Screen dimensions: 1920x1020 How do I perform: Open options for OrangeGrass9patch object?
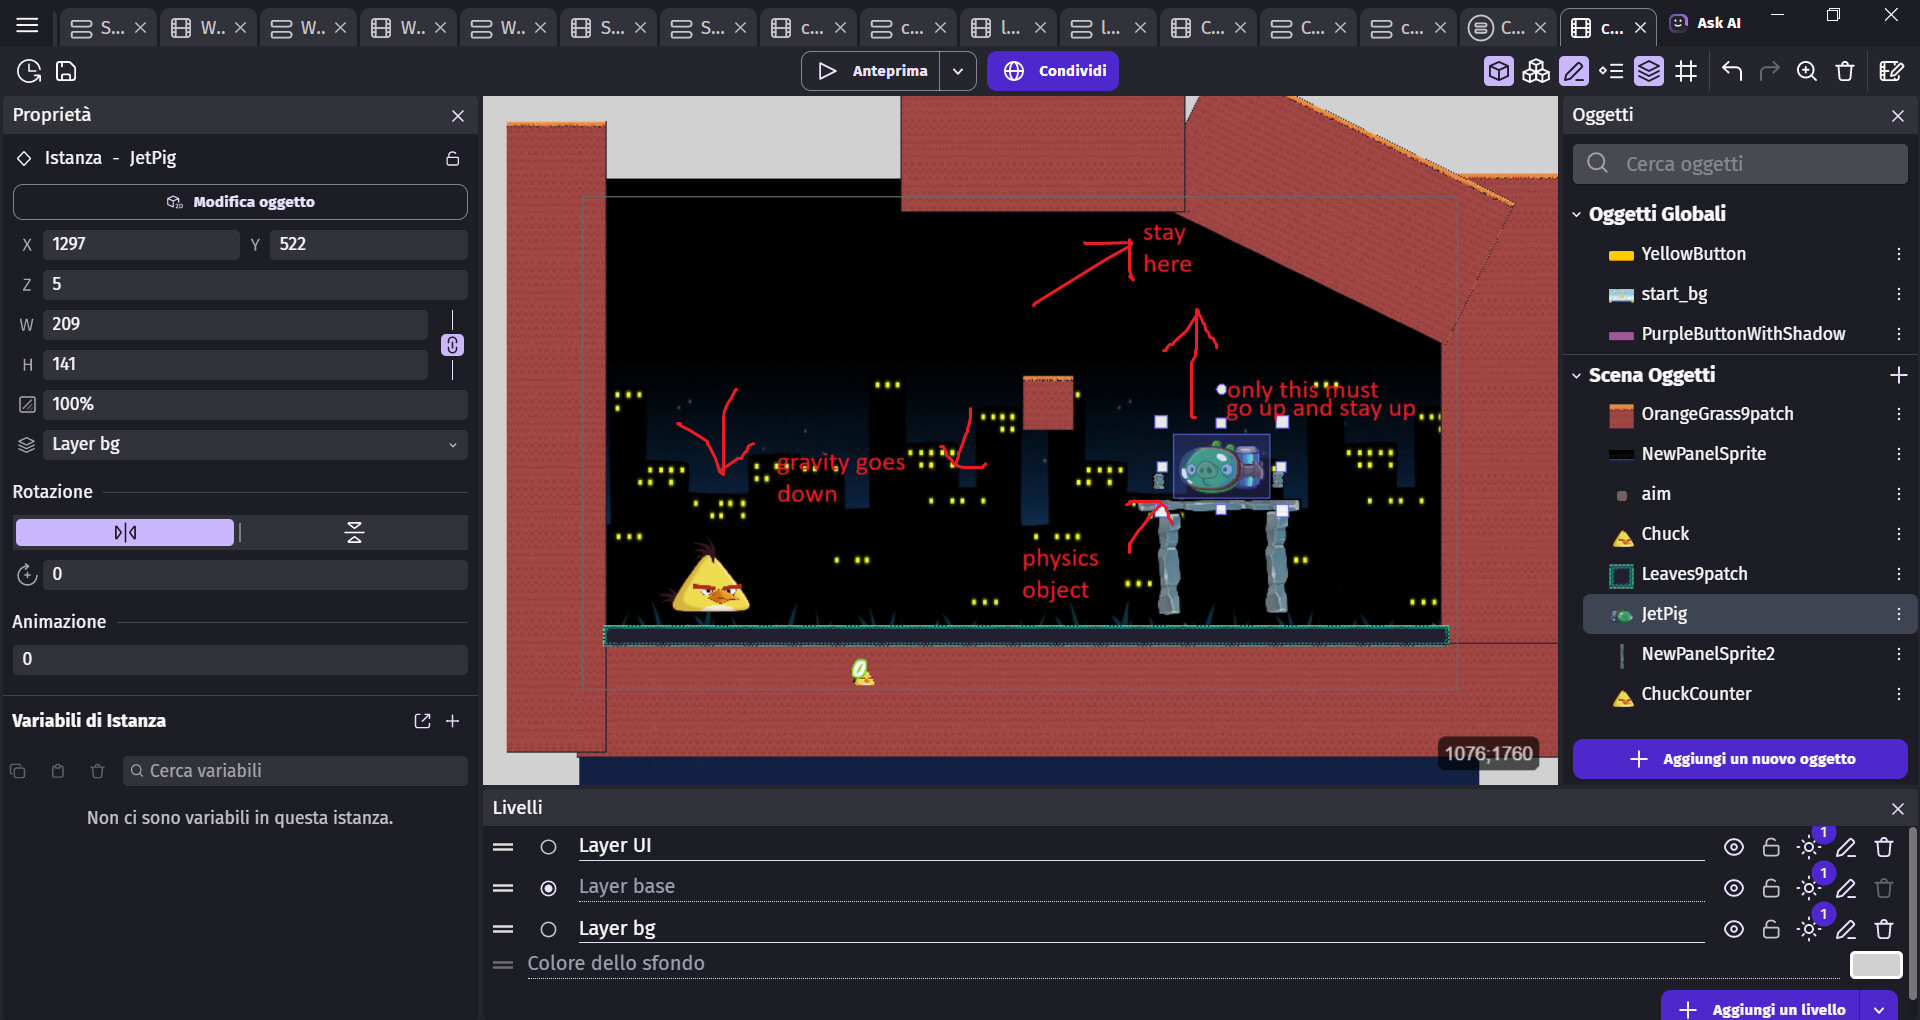point(1899,414)
